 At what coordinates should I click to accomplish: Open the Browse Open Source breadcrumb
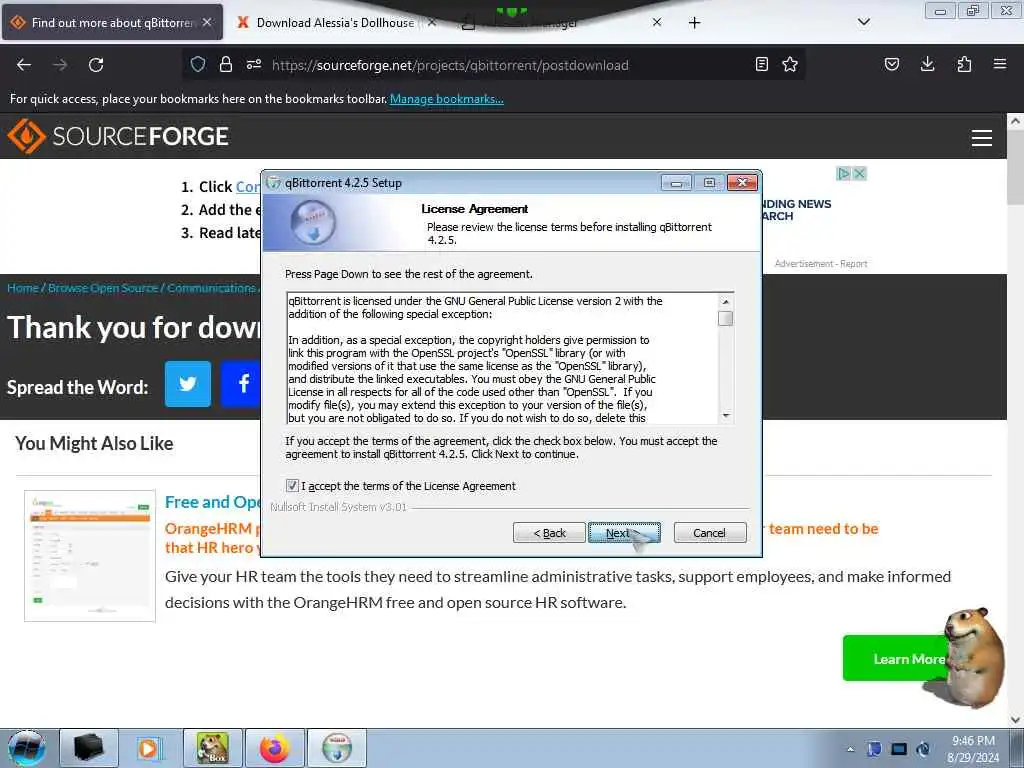103,288
